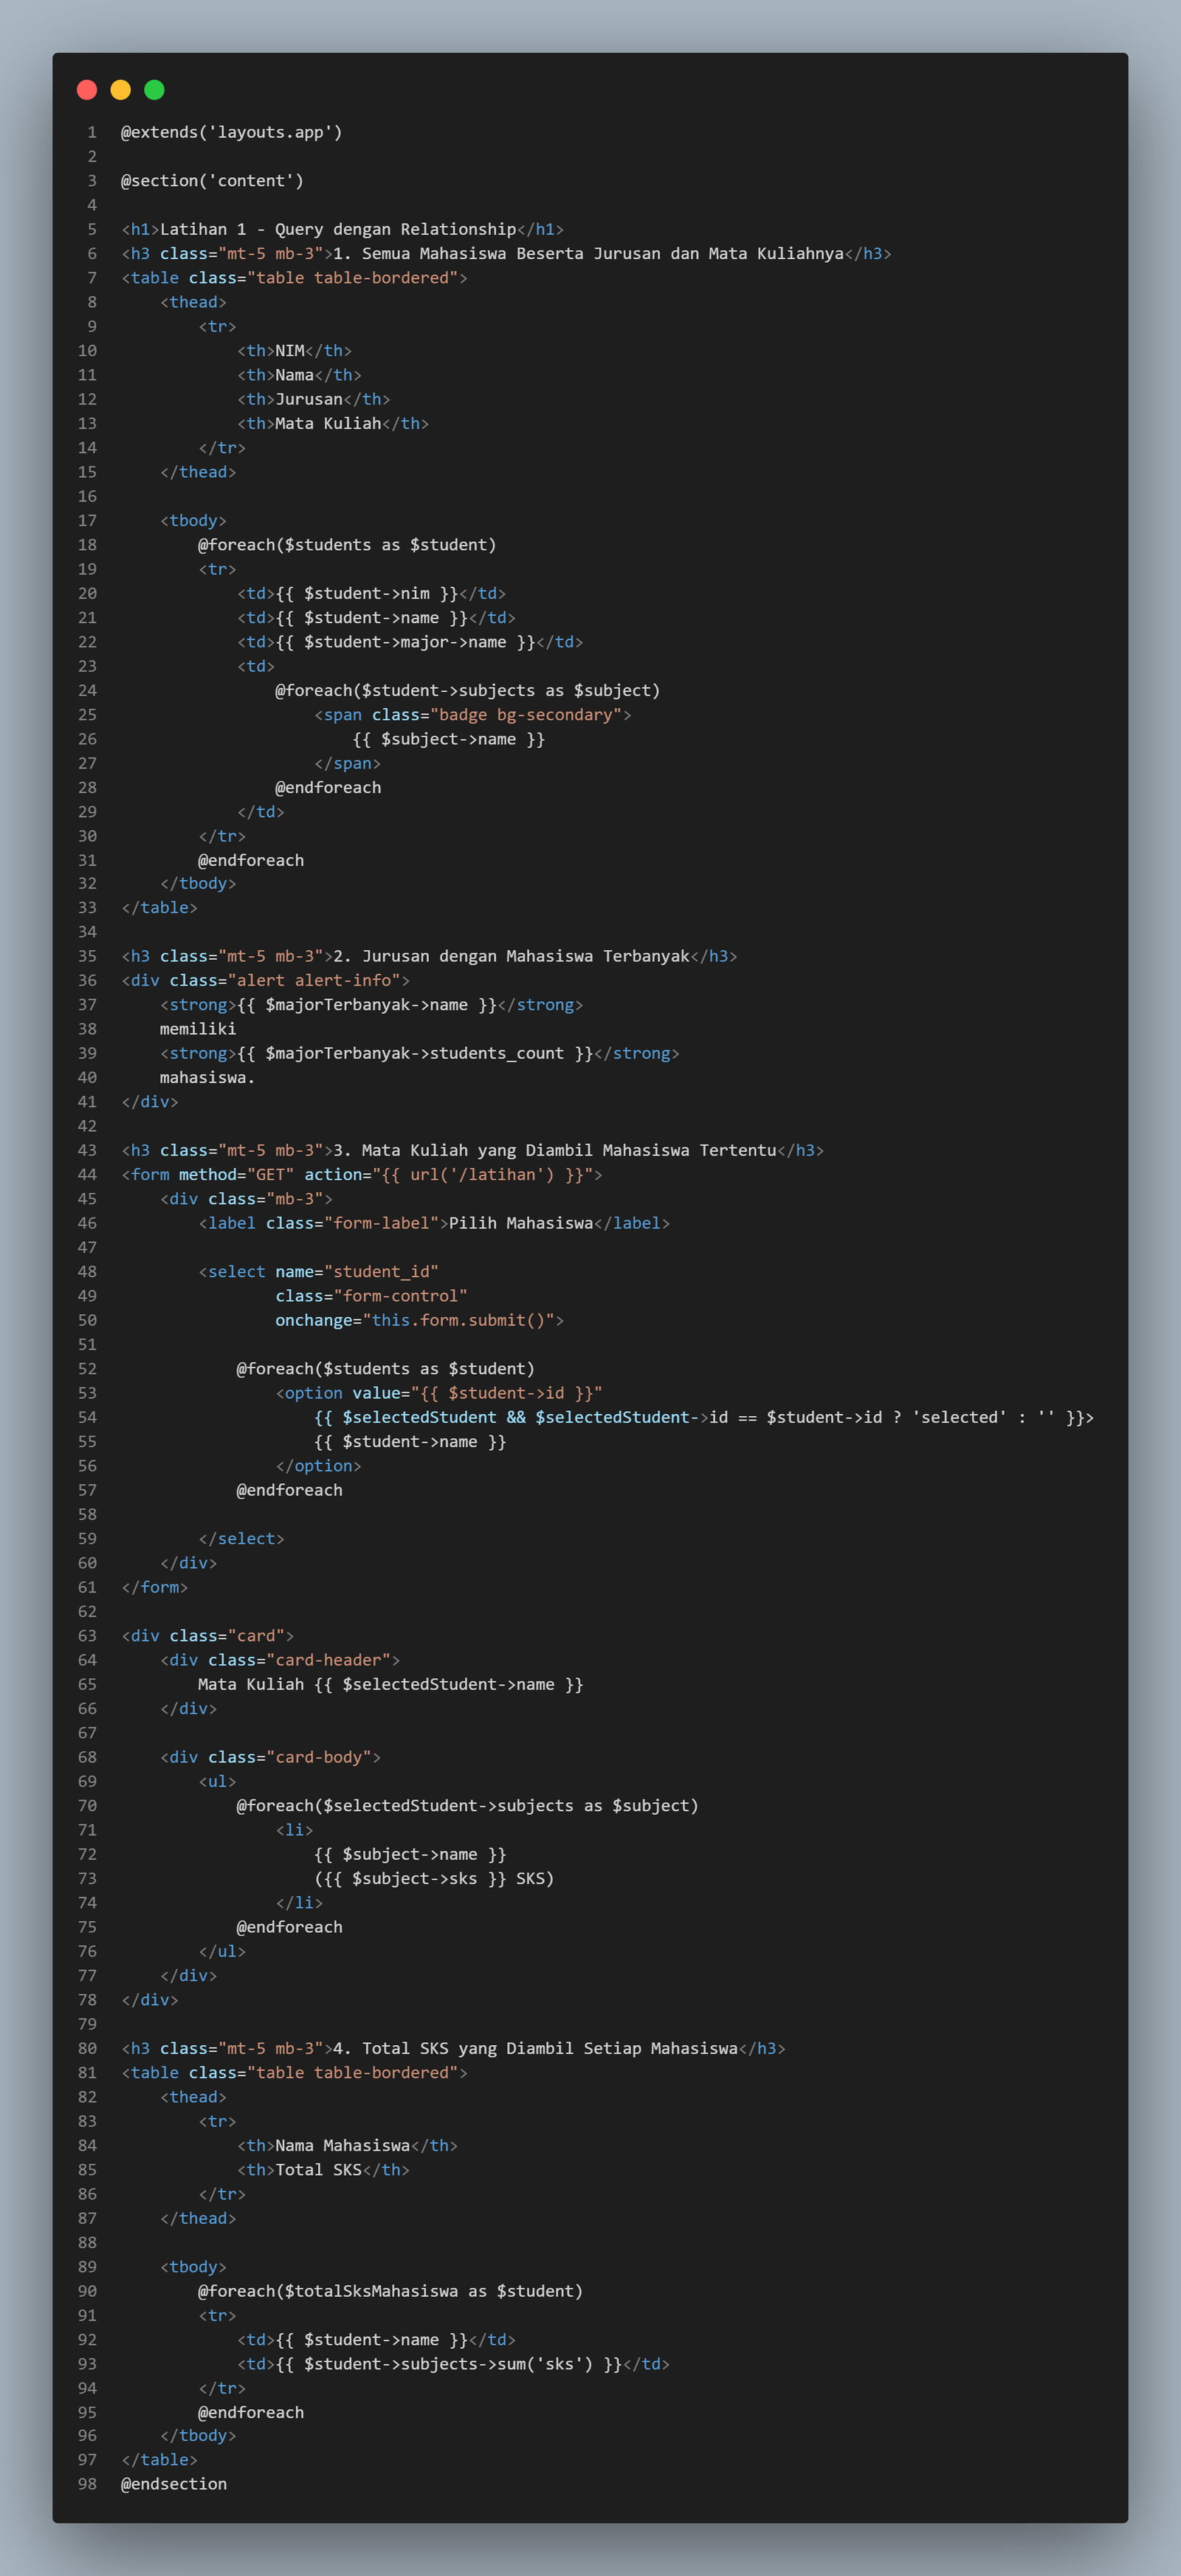This screenshot has width=1181, height=2576.
Task: Click "$majorTerbanyak->students_count" expression
Action: [x=415, y=1053]
